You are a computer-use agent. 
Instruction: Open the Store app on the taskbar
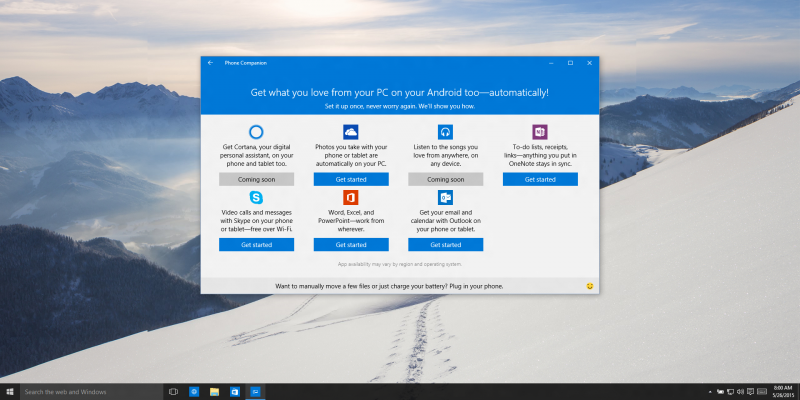(x=235, y=392)
